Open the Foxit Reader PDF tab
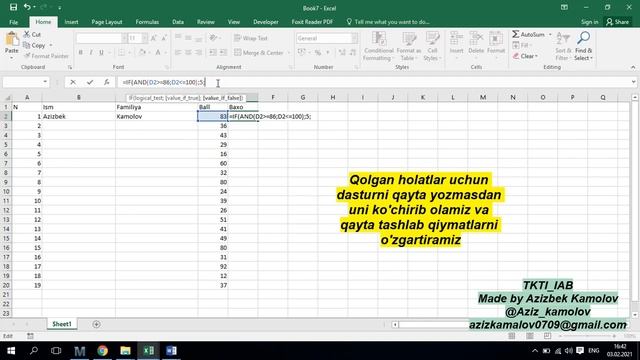640x360 pixels. 312,22
